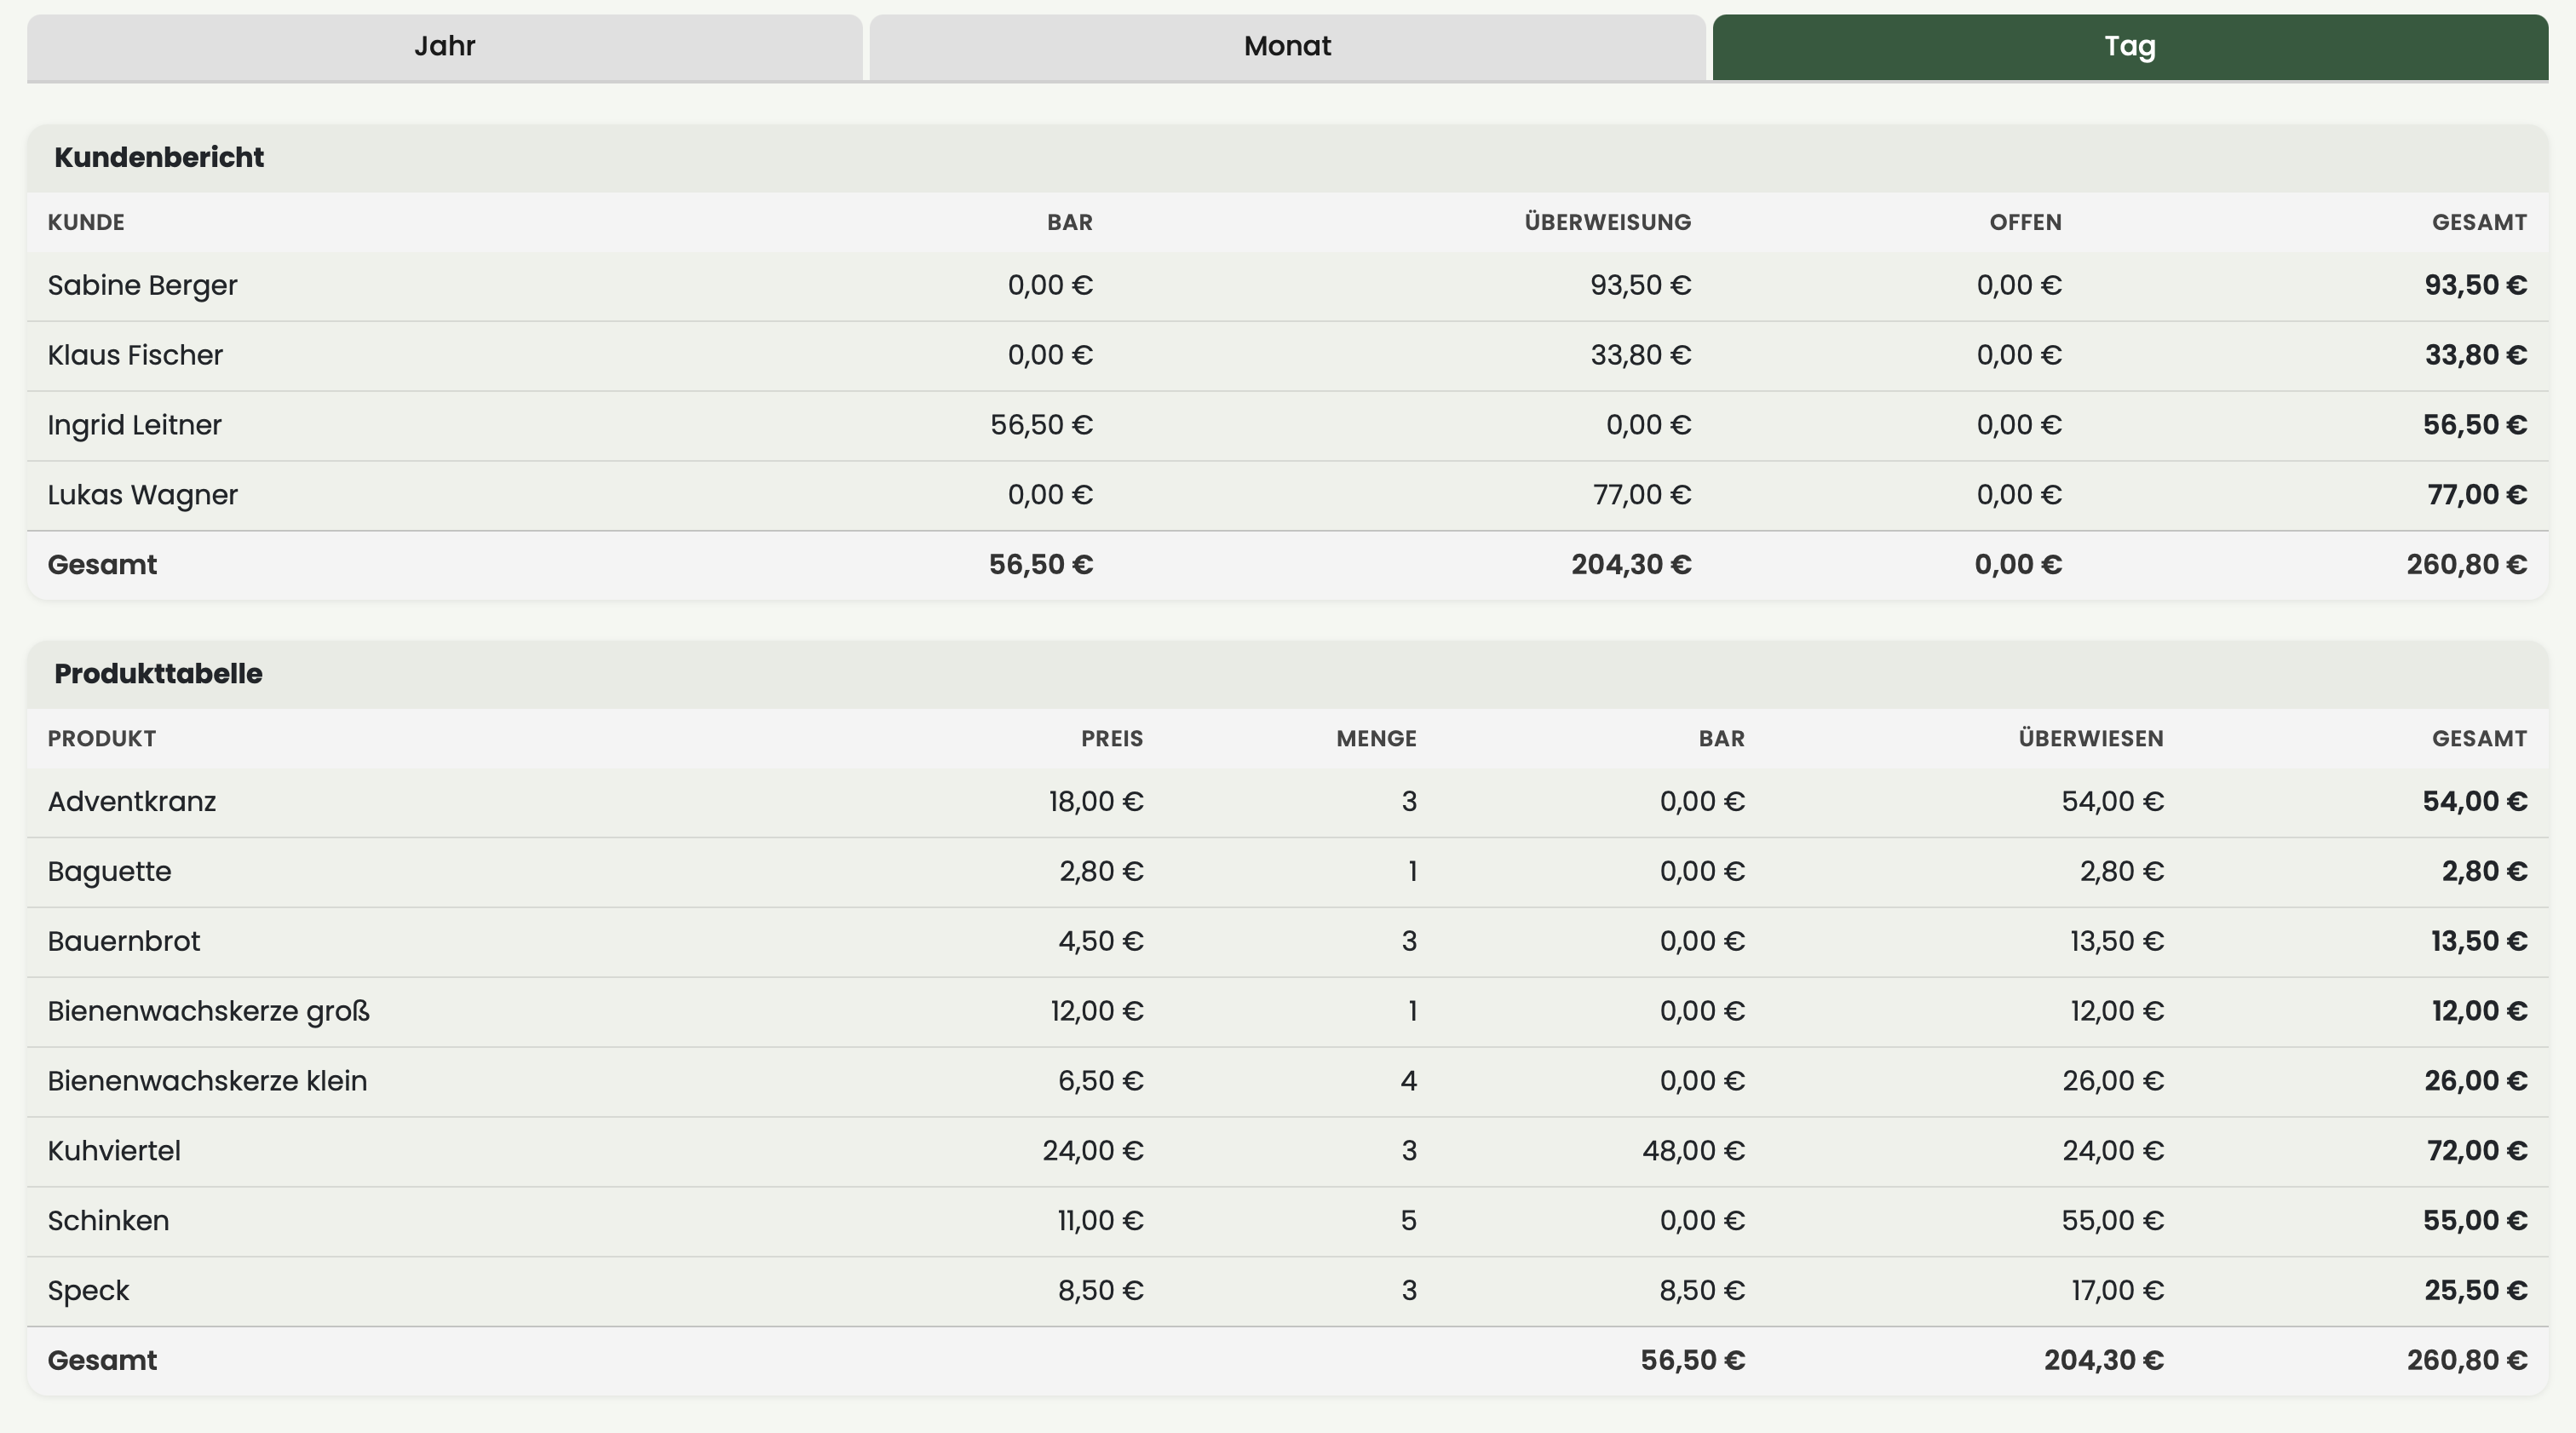The image size is (2576, 1433).
Task: Click the KUNDE column header
Action: point(86,222)
